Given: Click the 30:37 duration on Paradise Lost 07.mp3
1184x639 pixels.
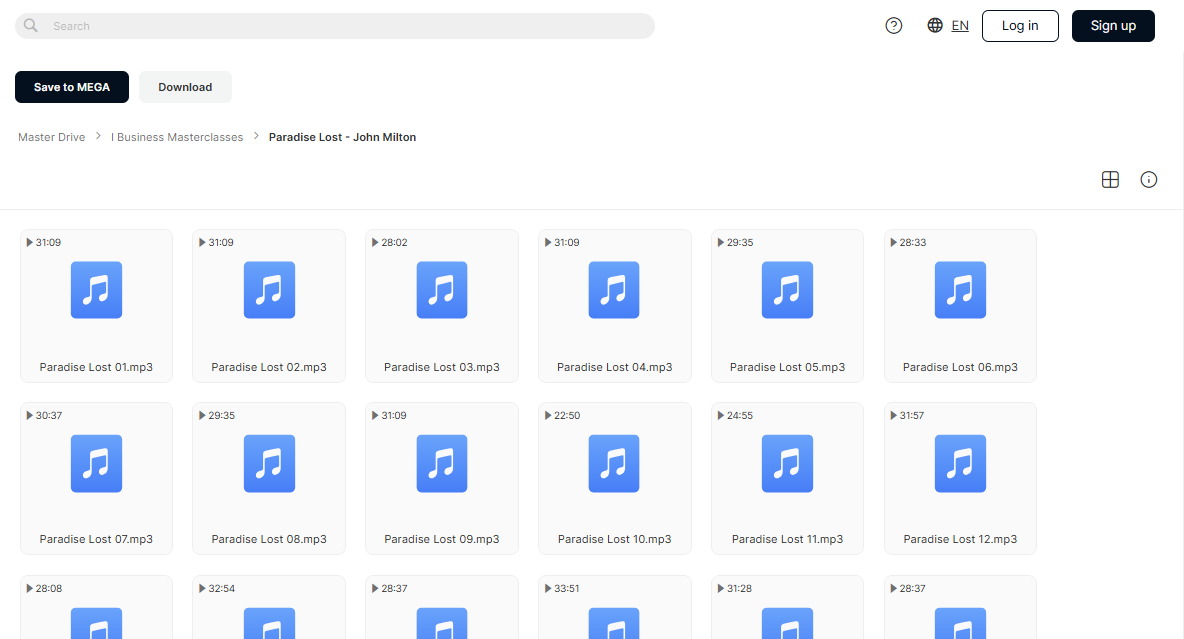Looking at the screenshot, I should point(48,415).
